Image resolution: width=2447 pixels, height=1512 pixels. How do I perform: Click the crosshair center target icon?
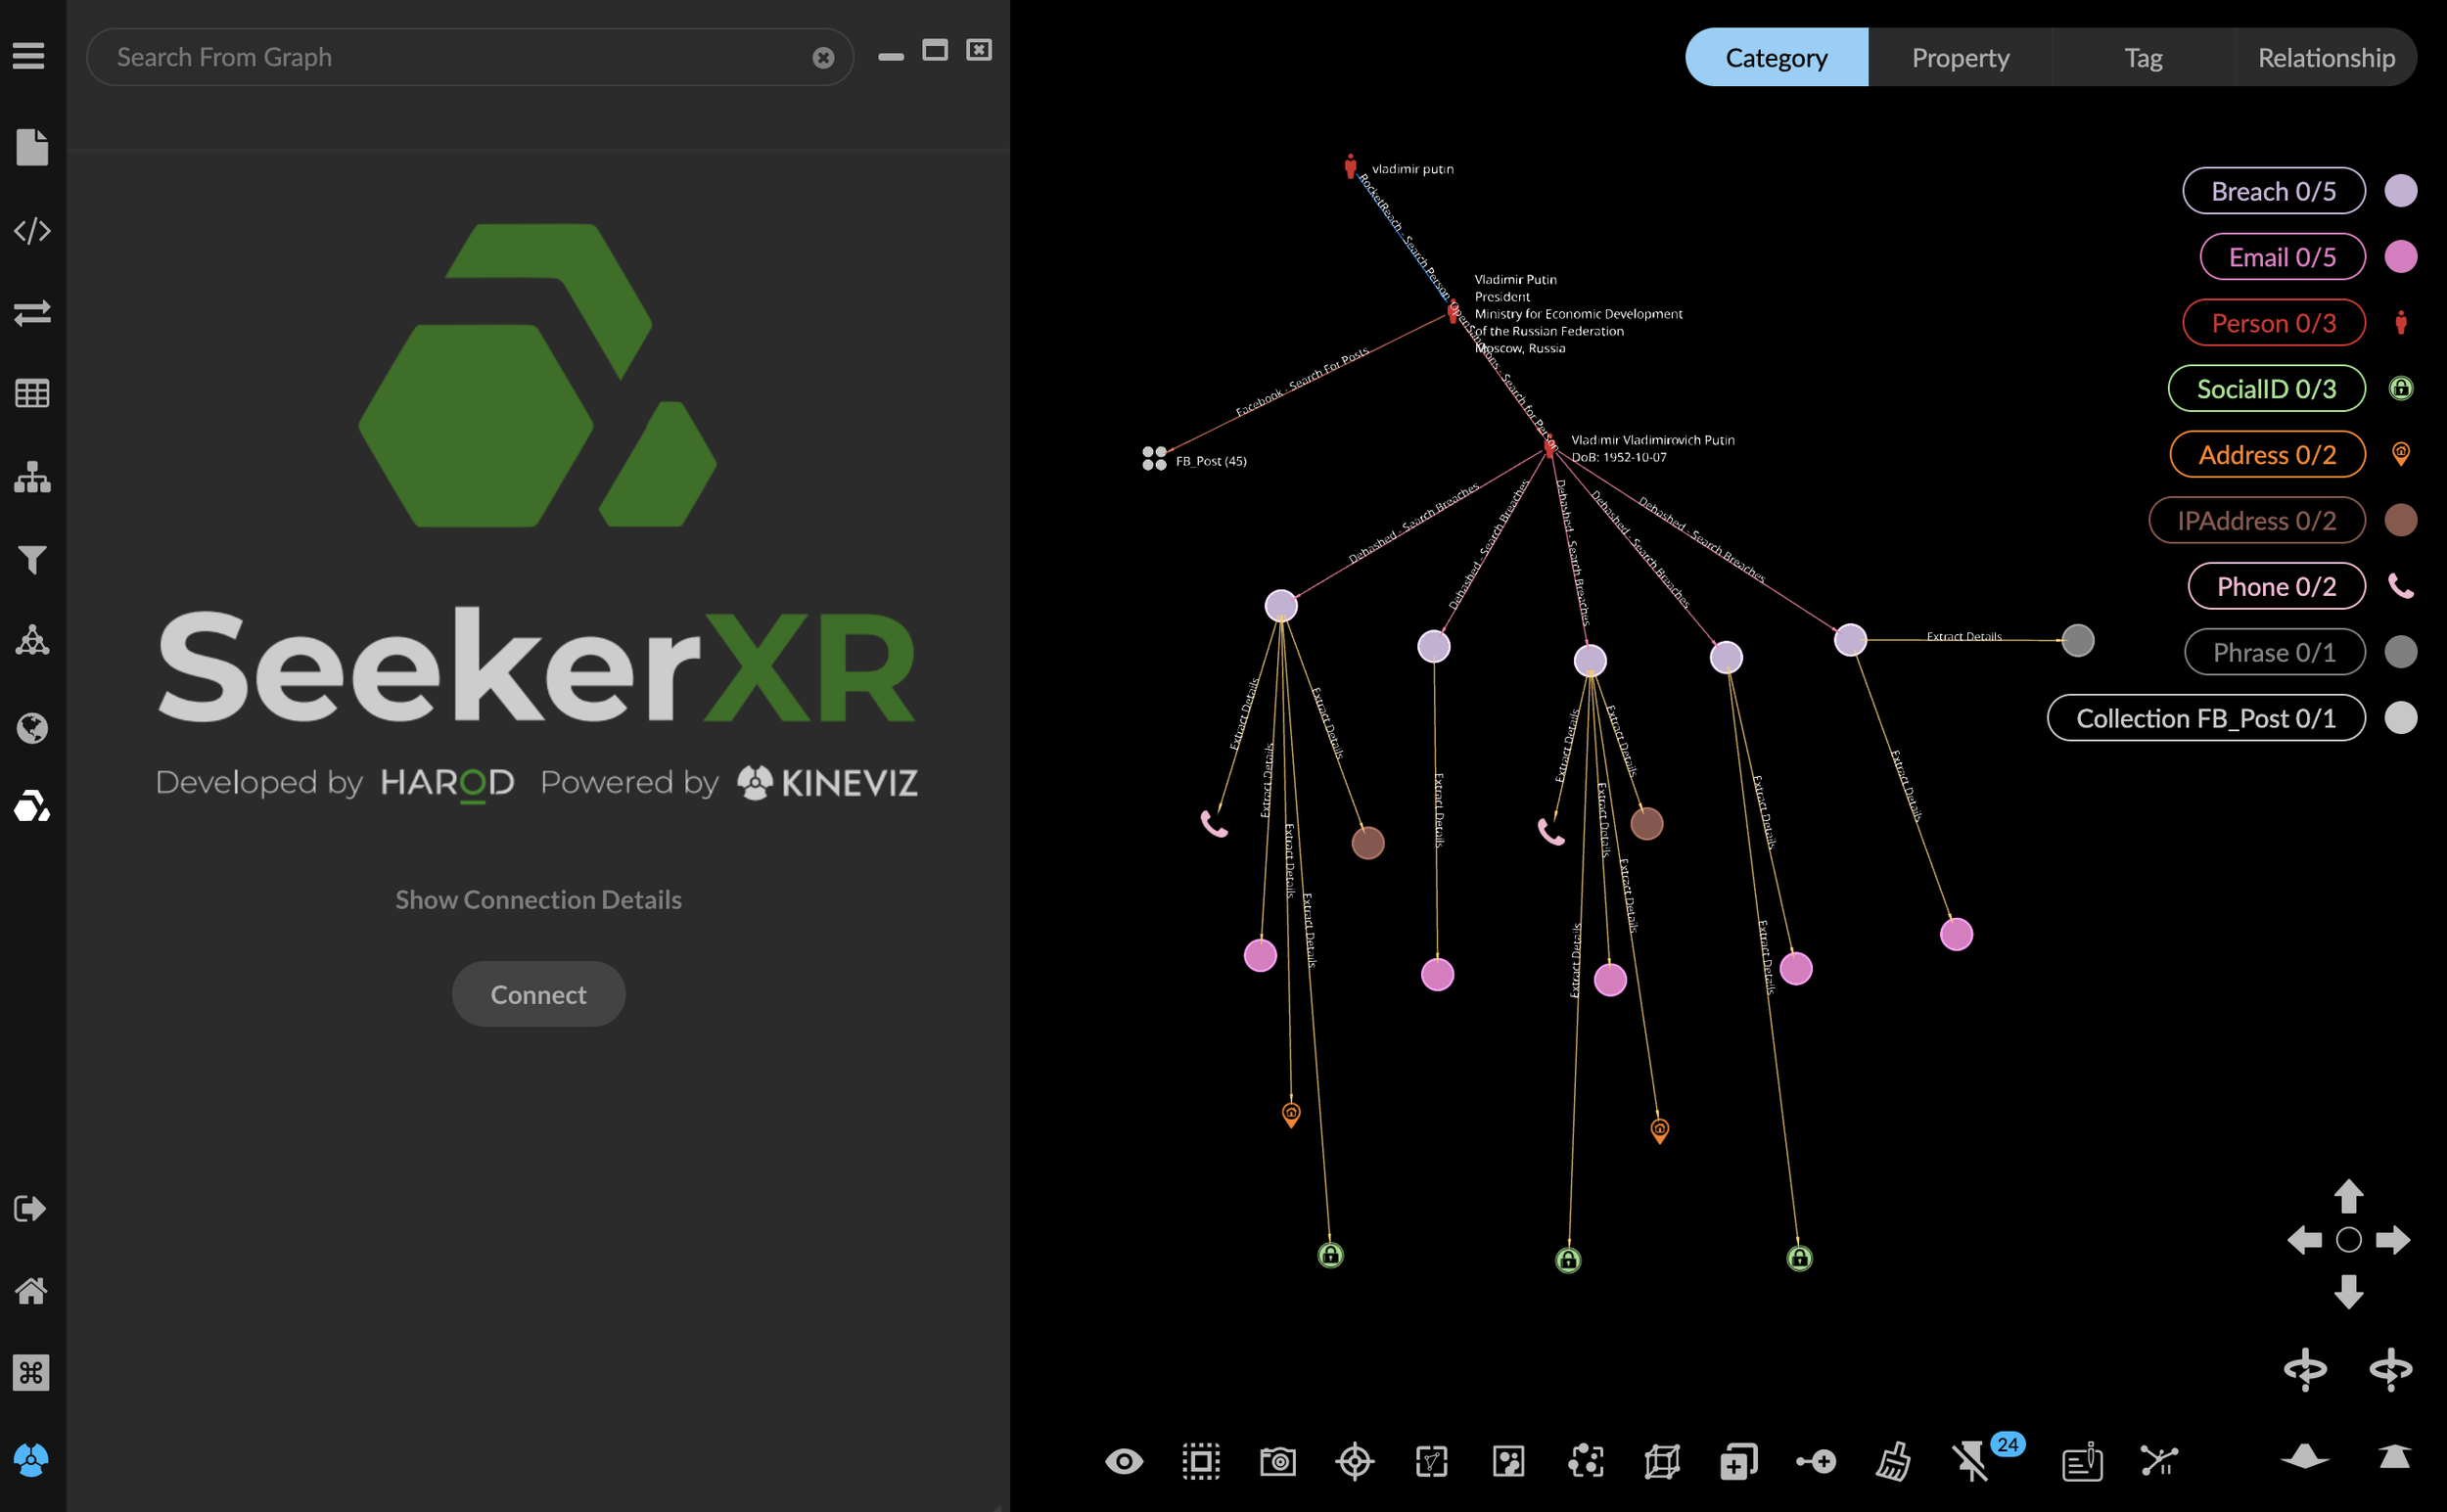[1355, 1462]
